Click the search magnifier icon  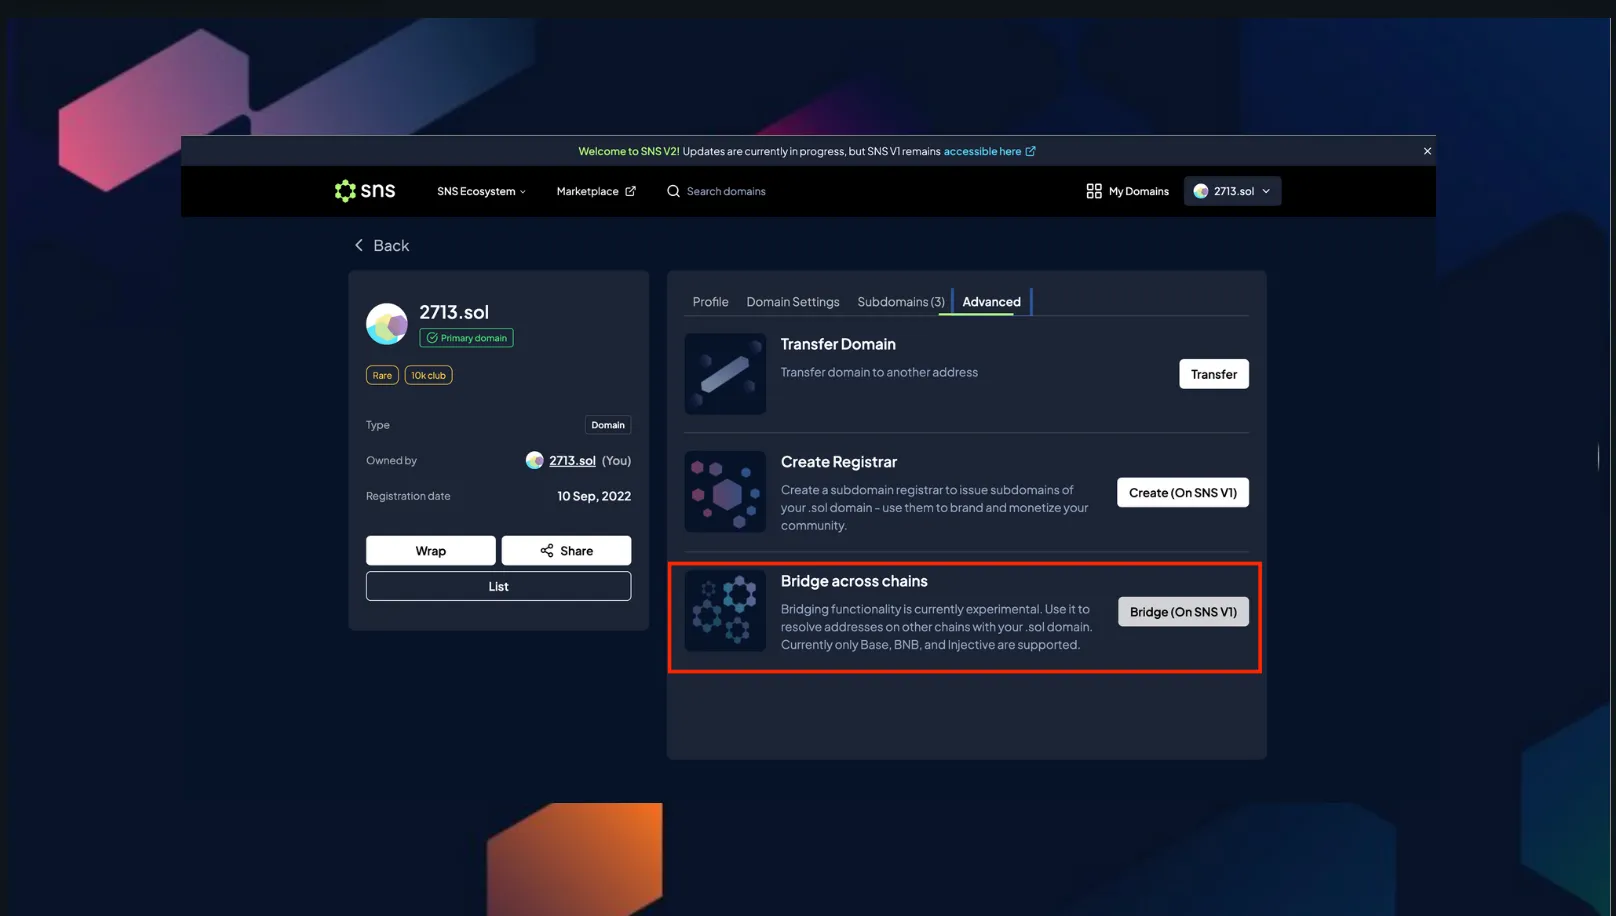(673, 191)
